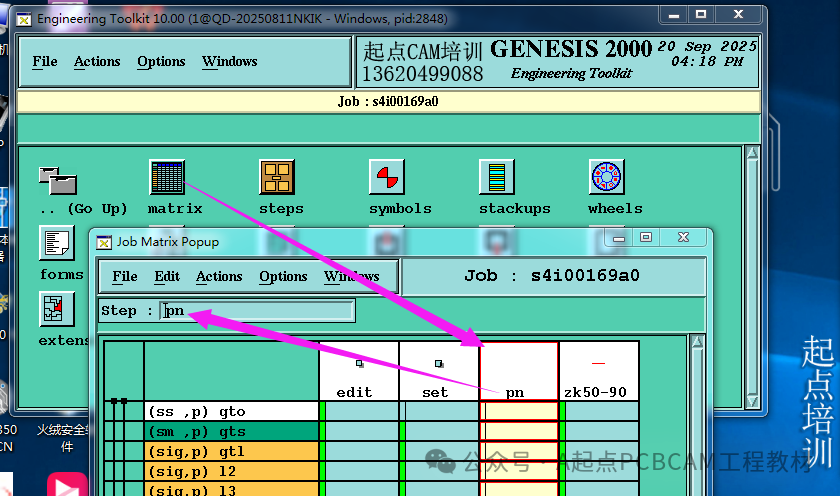Close the Engineering Toolkit window

(x=738, y=15)
